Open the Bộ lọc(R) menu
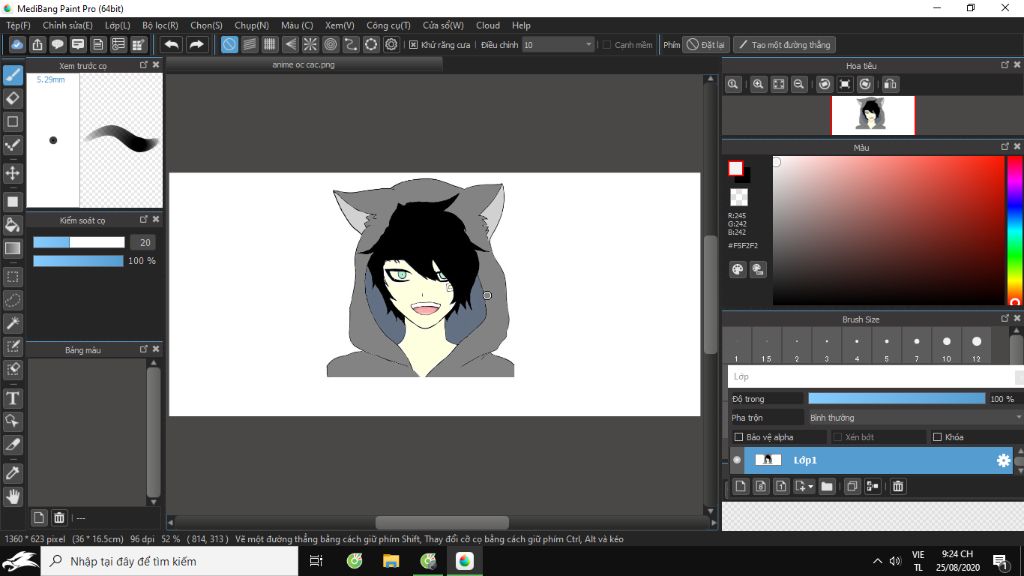Image resolution: width=1024 pixels, height=576 pixels. pos(160,25)
